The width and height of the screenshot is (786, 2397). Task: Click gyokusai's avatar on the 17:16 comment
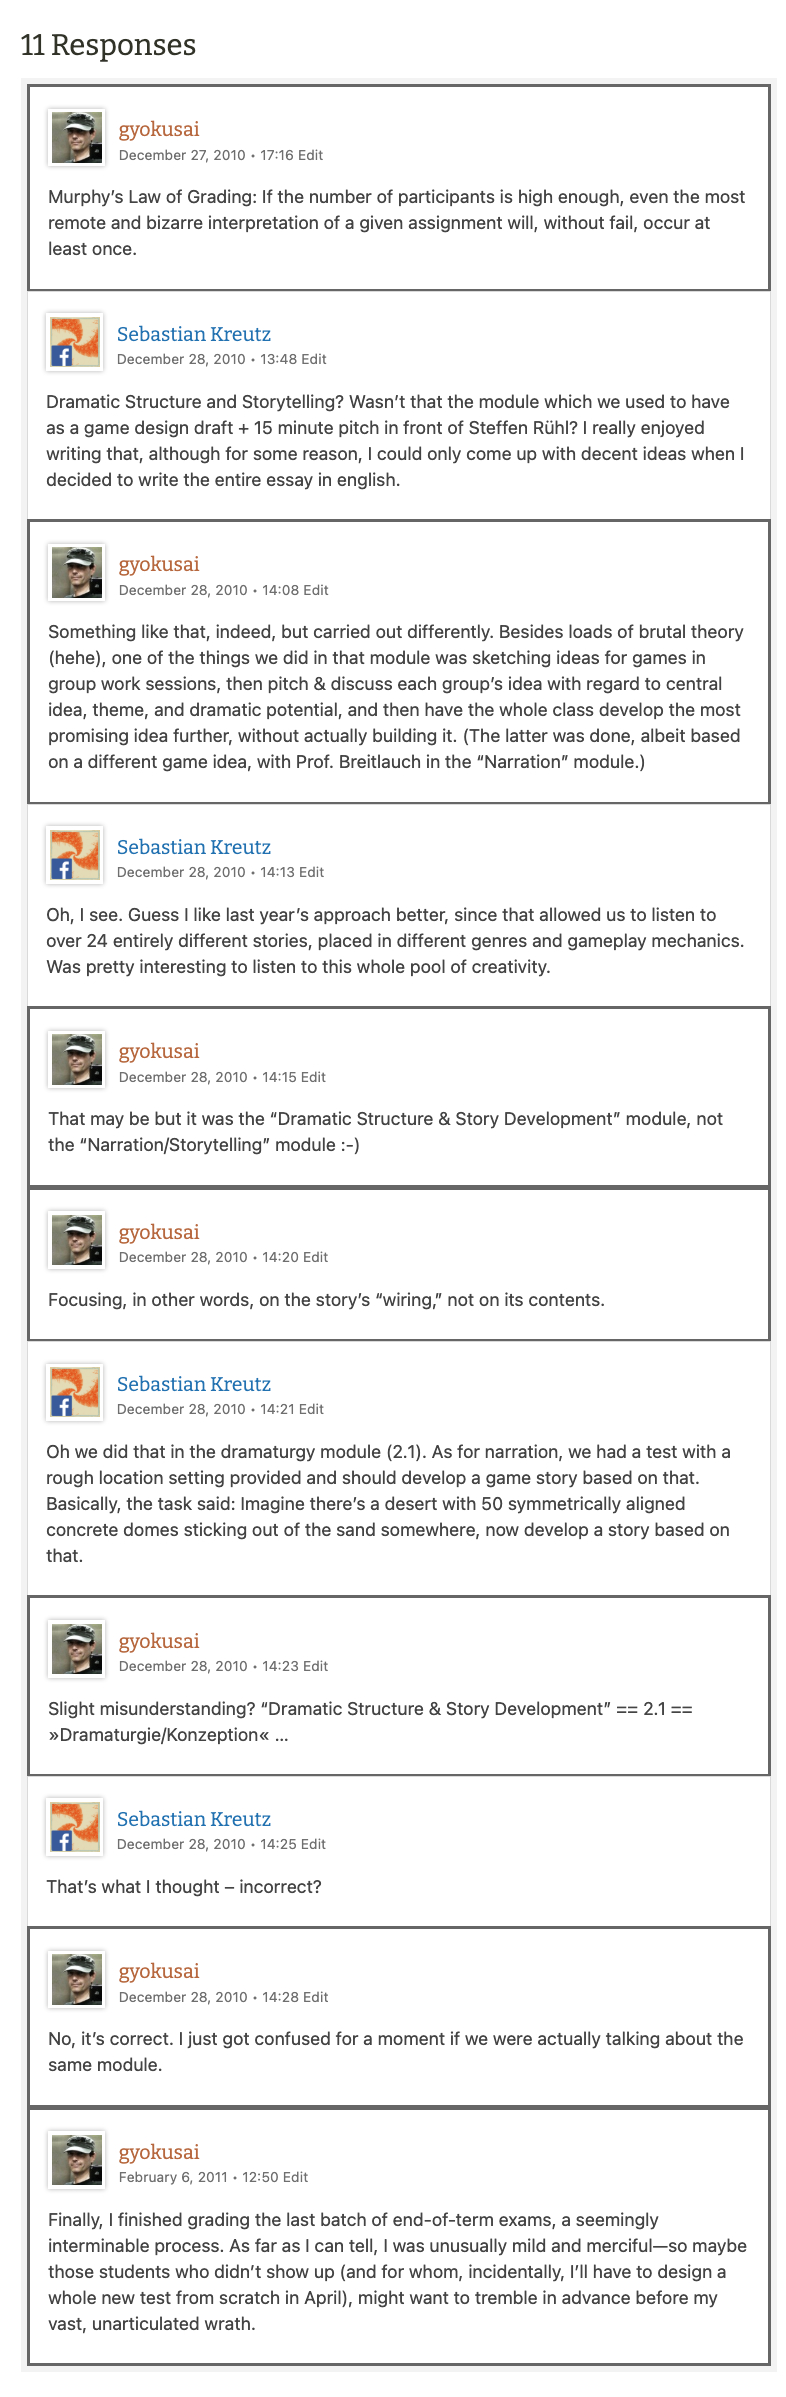tap(77, 138)
